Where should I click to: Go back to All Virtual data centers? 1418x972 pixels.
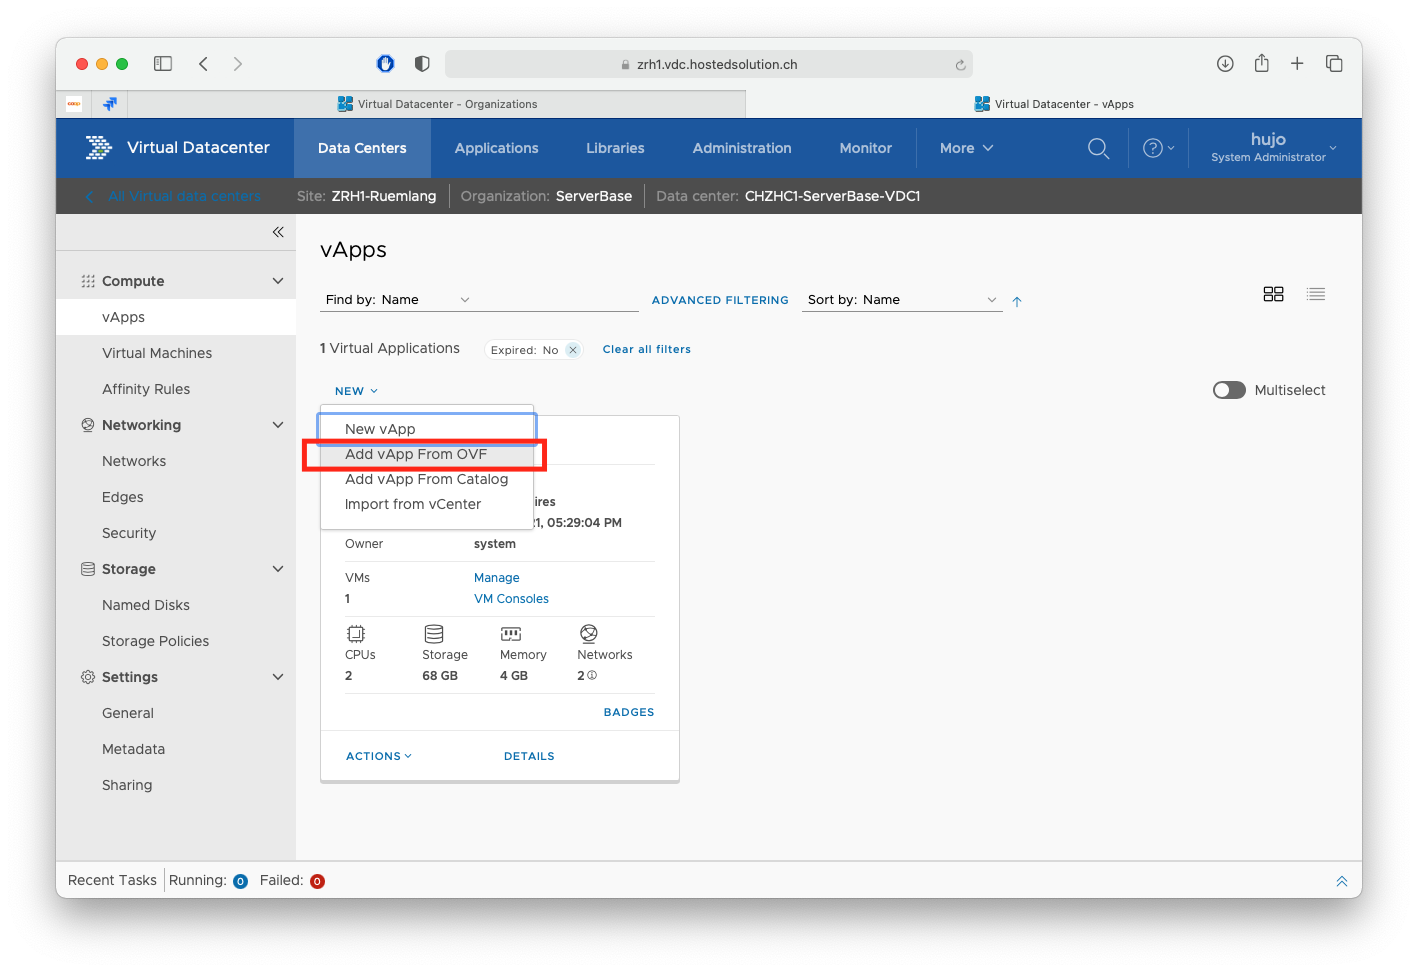[x=174, y=196]
